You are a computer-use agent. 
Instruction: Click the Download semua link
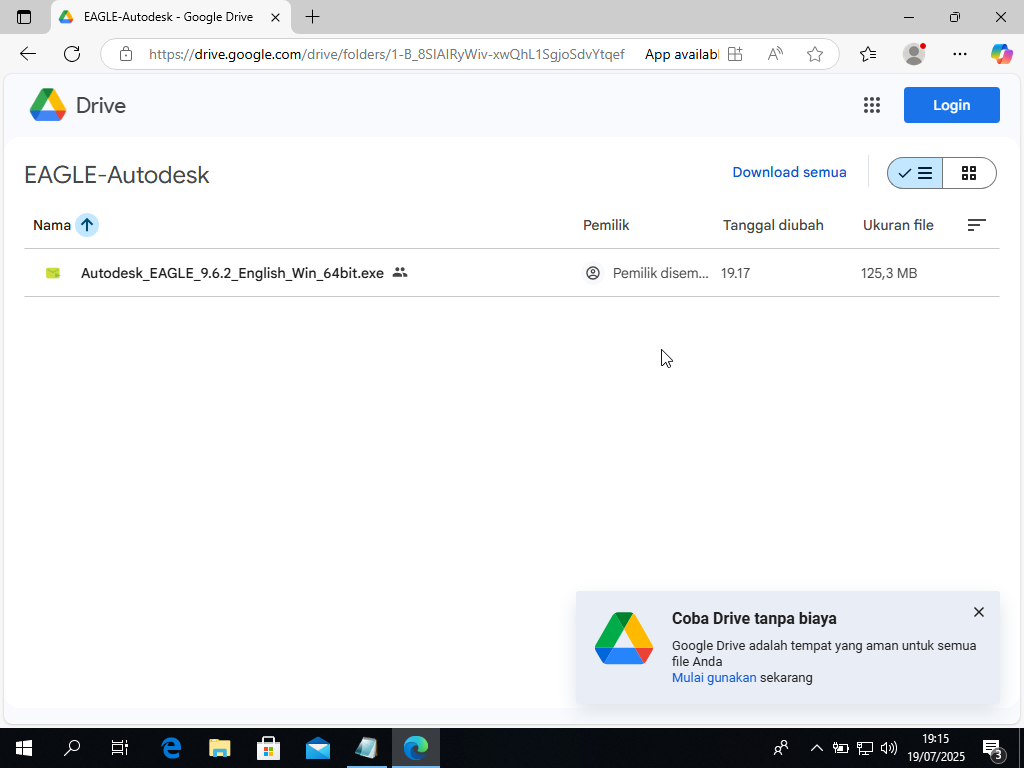789,172
